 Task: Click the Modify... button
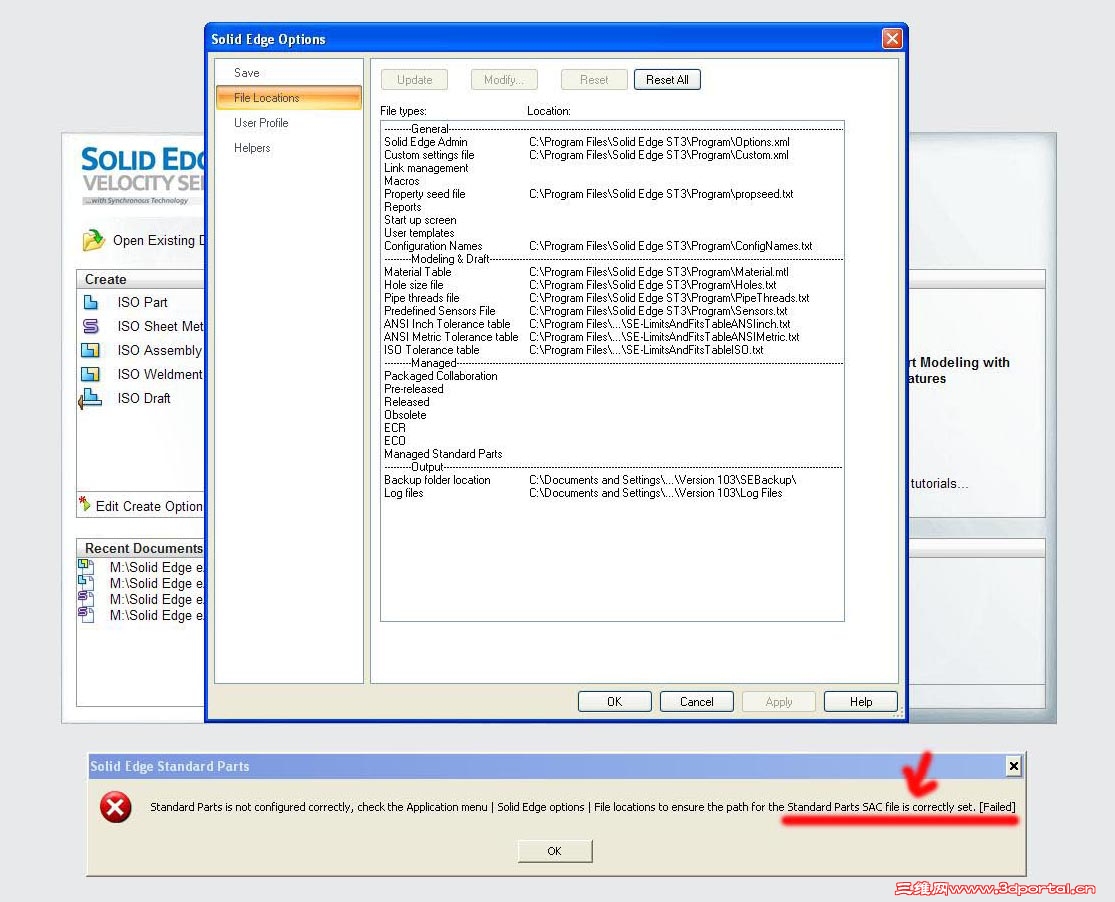coord(504,80)
